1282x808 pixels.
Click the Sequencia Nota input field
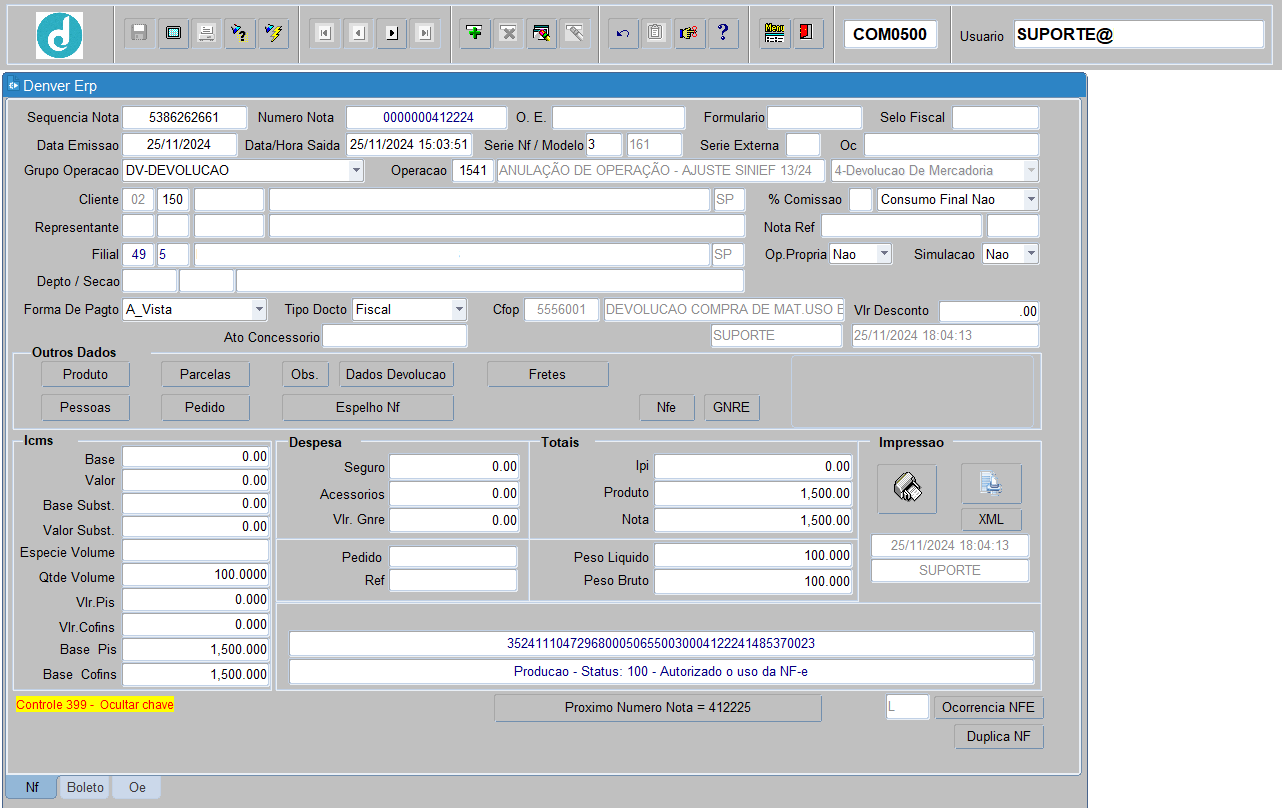pyautogui.click(x=184, y=118)
